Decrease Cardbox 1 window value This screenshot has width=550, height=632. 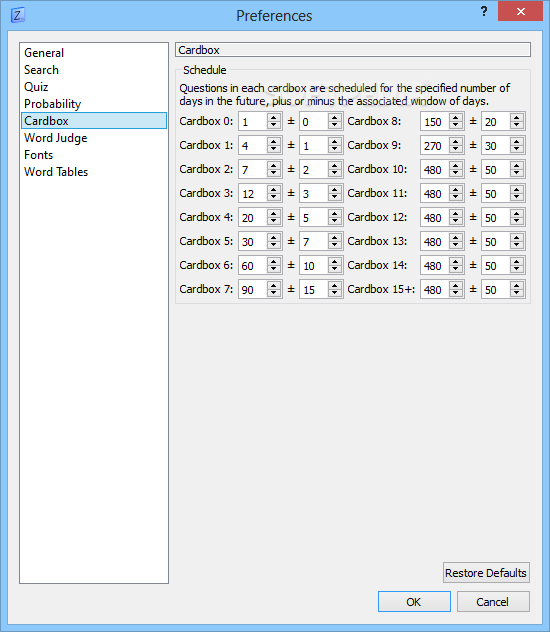(x=335, y=149)
